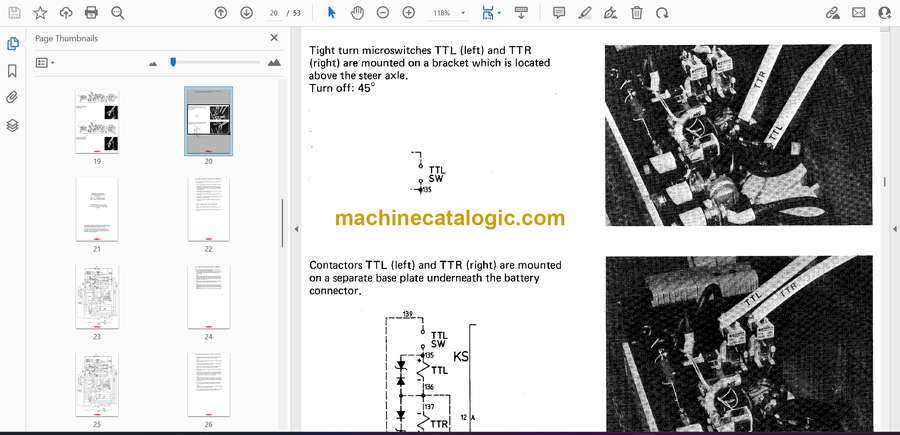
Task: Click the scrolling mode toolbar icon
Action: click(521, 13)
